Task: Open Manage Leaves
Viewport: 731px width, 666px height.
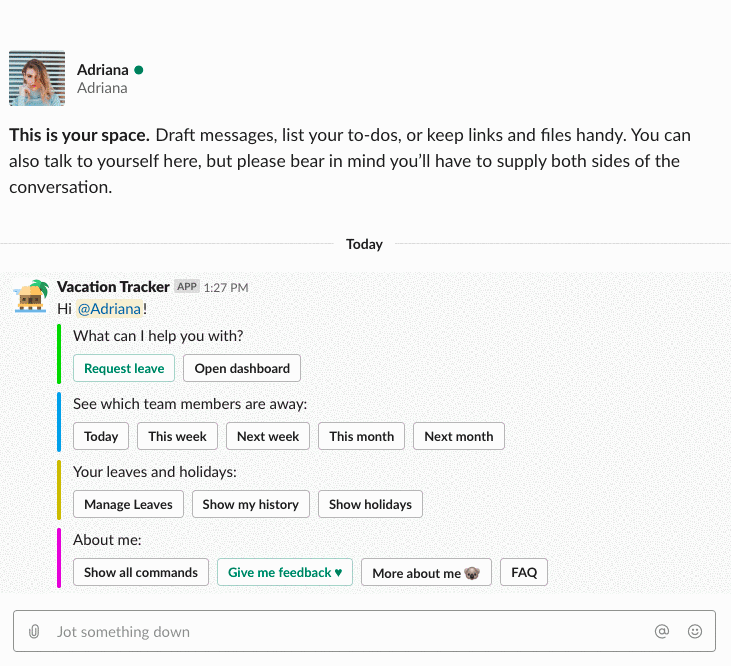Action: click(128, 504)
